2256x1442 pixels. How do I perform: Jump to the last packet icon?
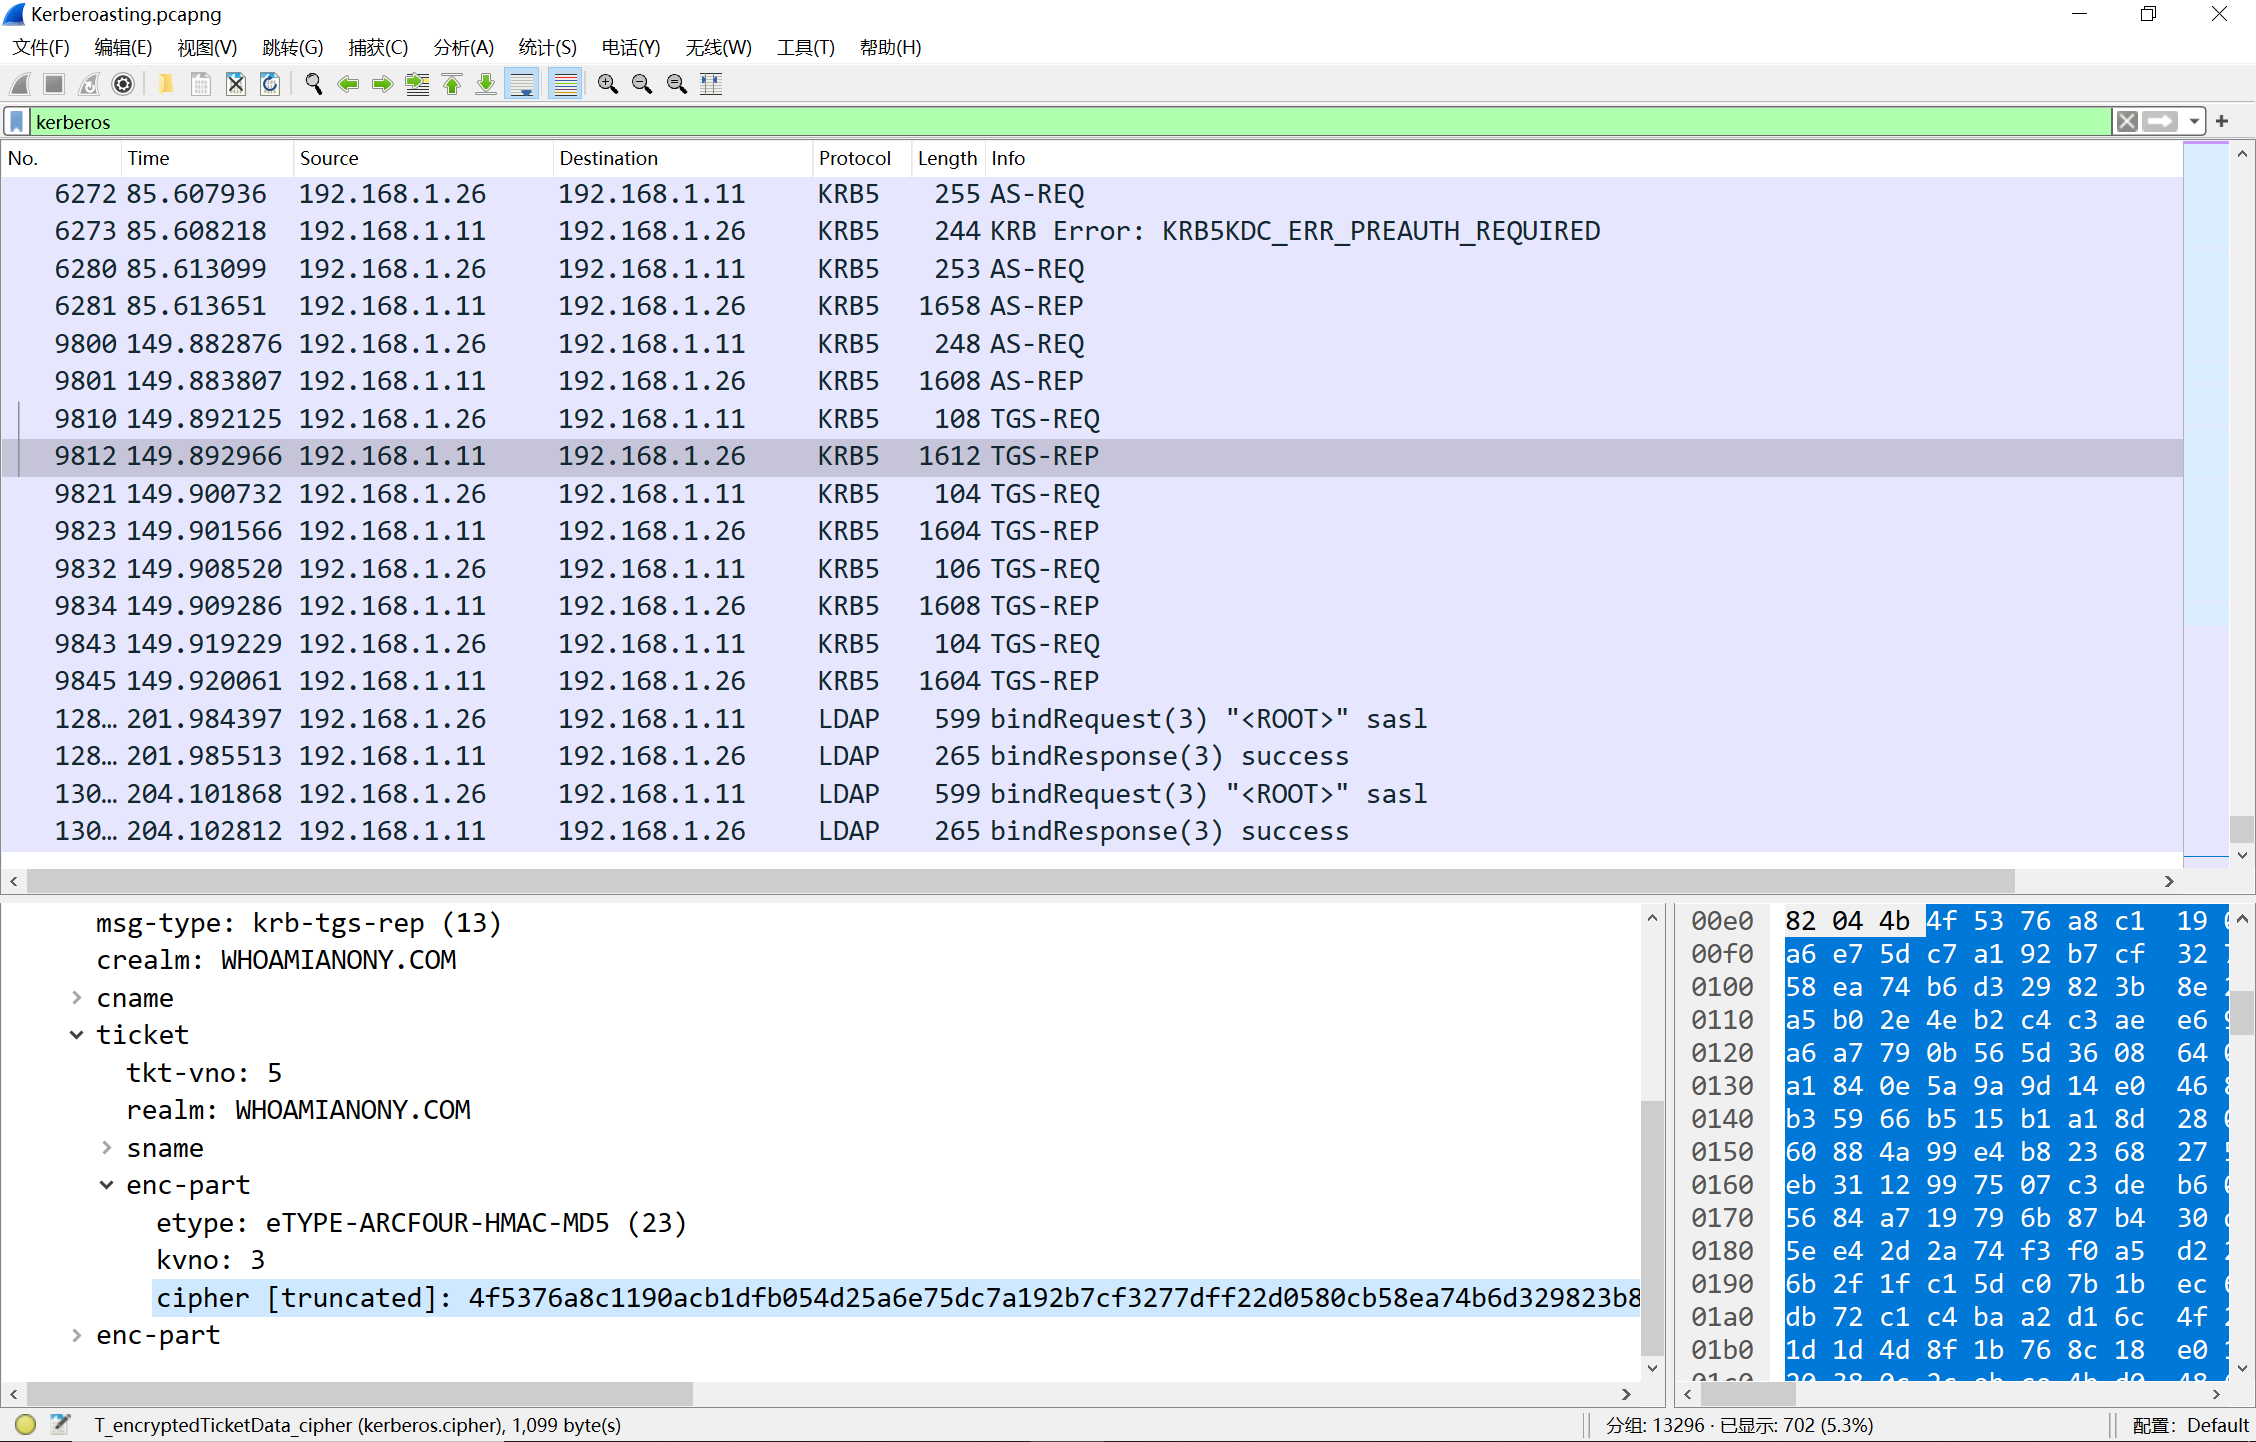486,84
